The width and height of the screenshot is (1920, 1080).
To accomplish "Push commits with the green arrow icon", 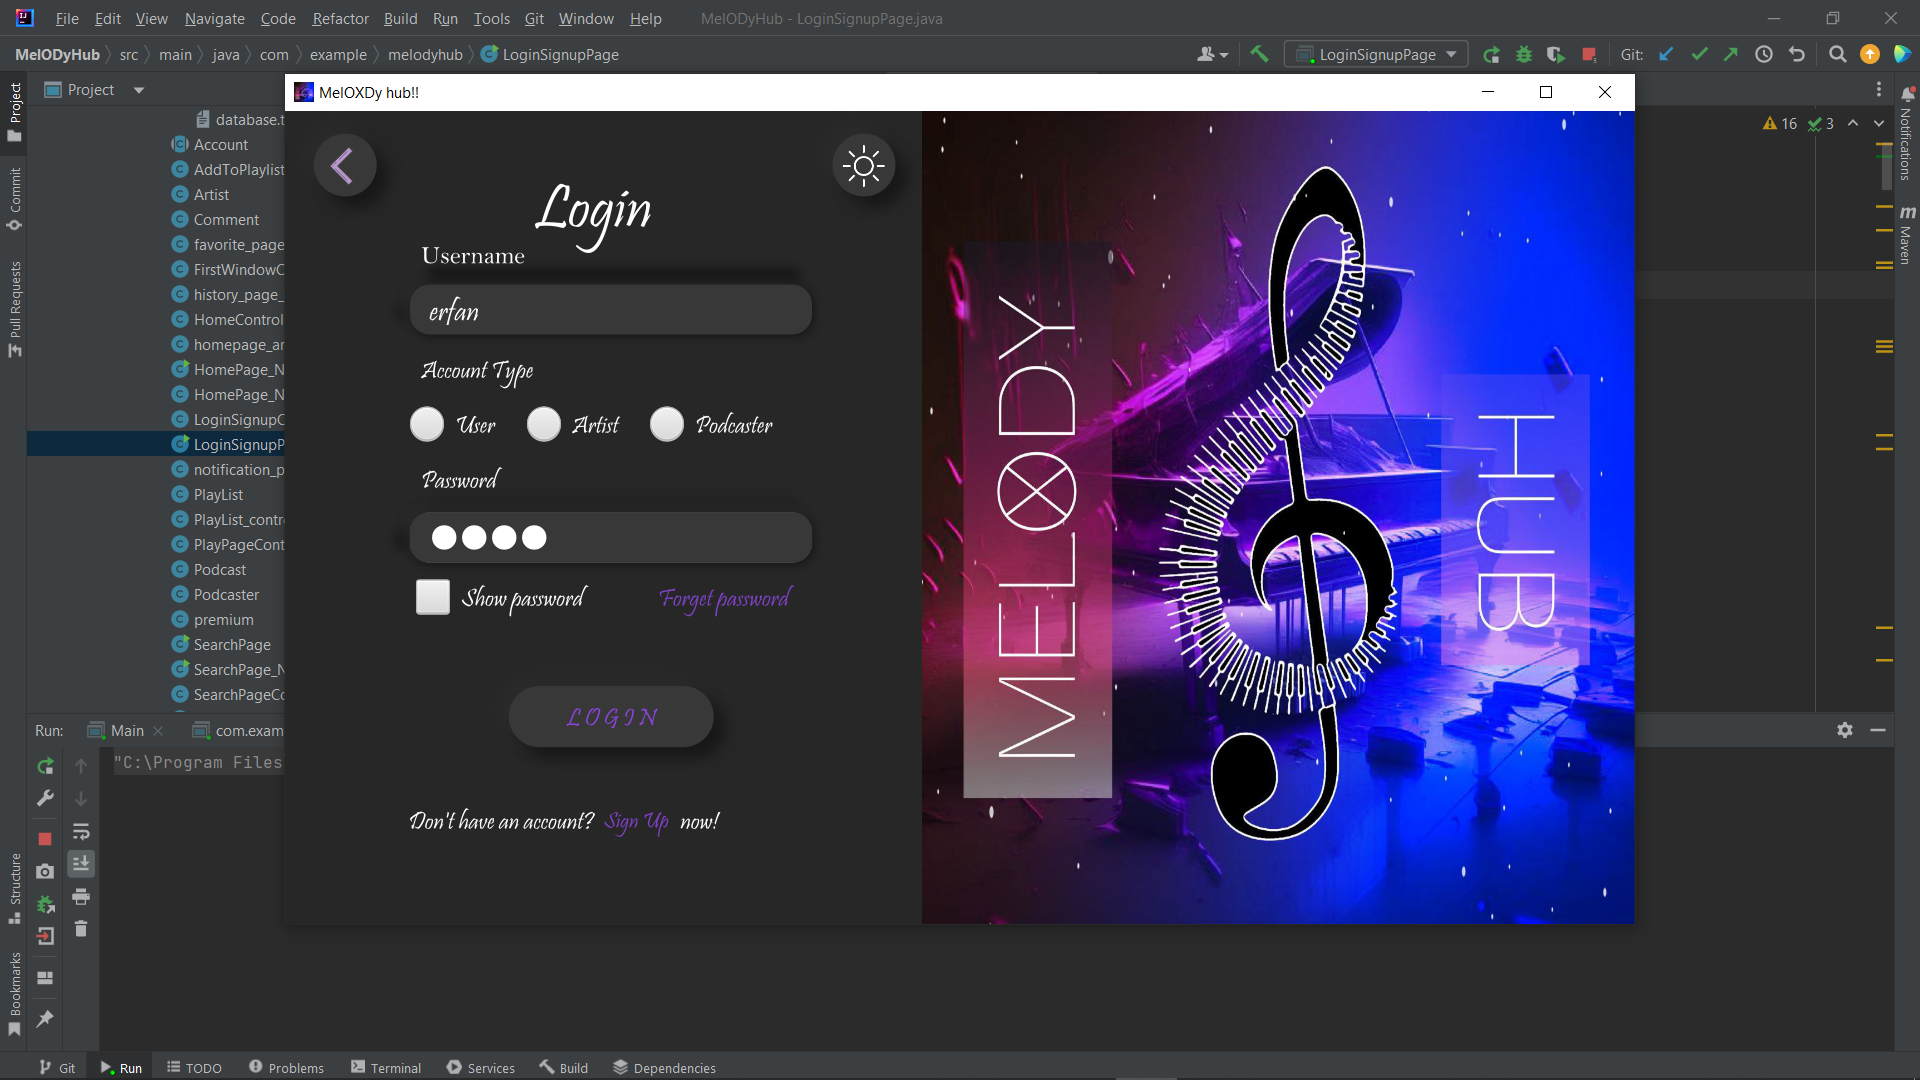I will pos(1731,54).
